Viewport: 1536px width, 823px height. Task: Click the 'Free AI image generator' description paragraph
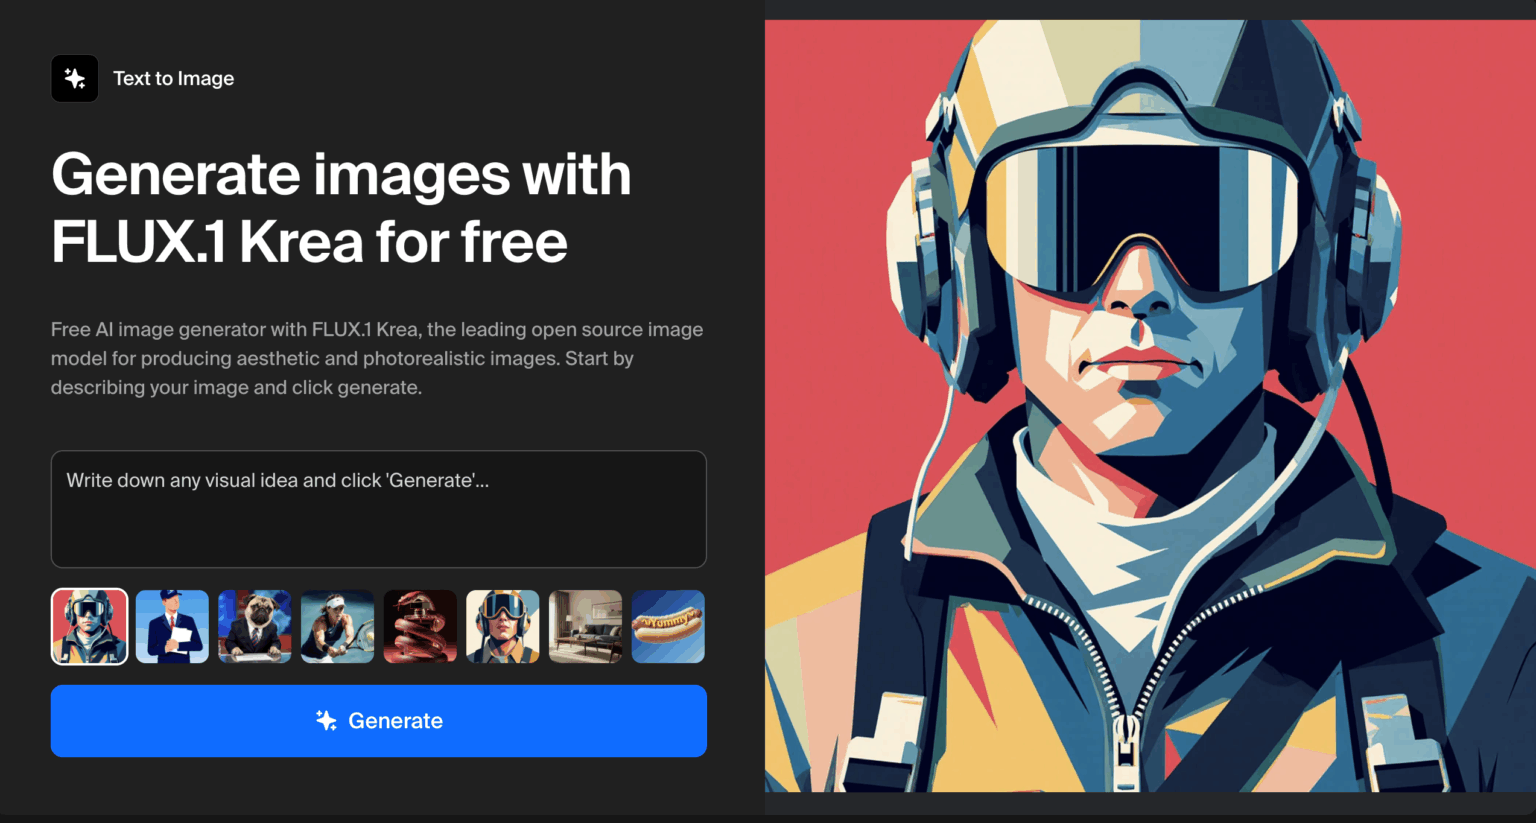(377, 358)
